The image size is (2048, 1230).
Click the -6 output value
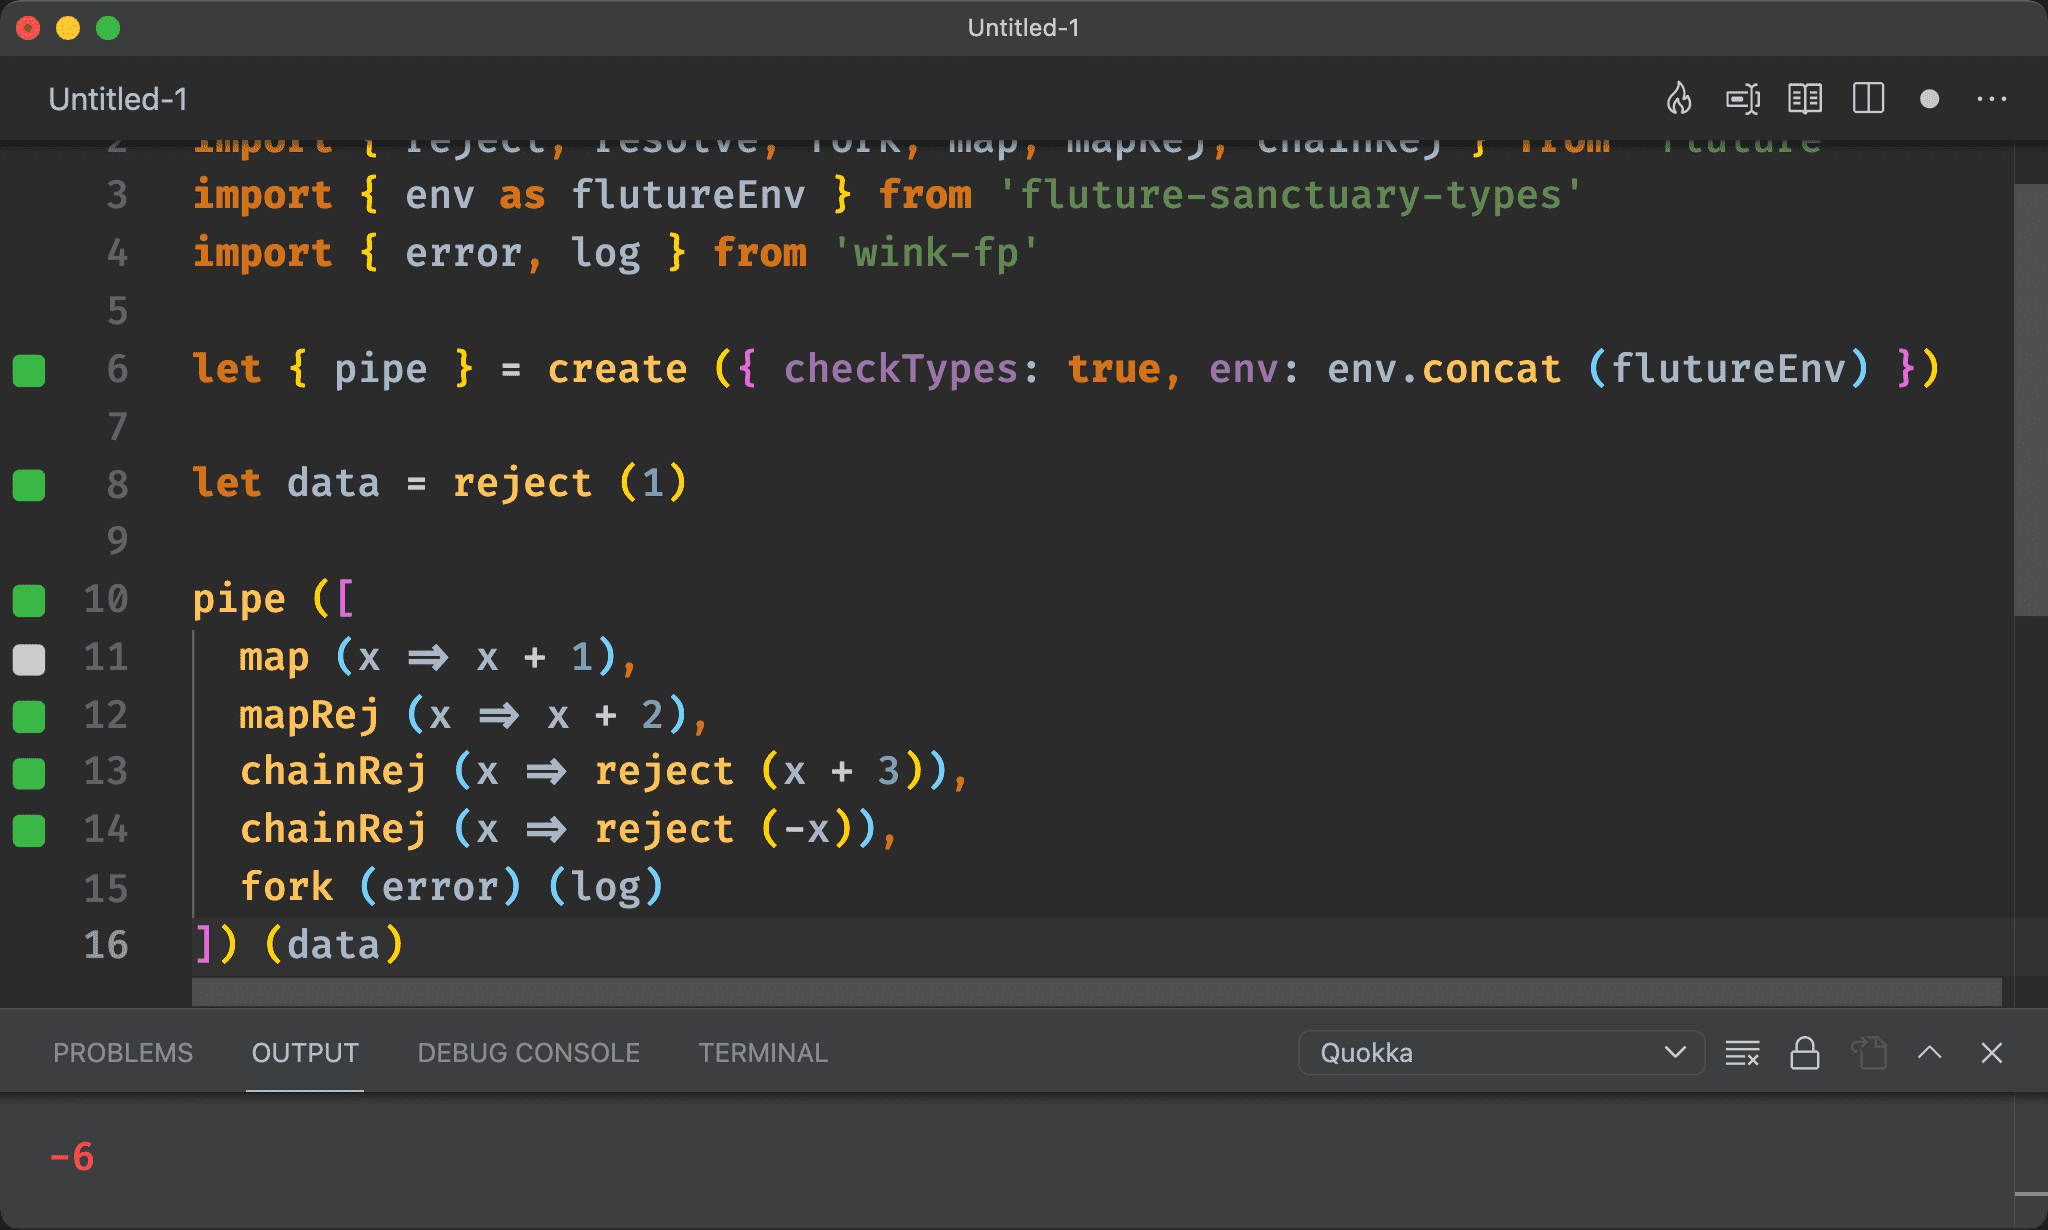tap(72, 1157)
